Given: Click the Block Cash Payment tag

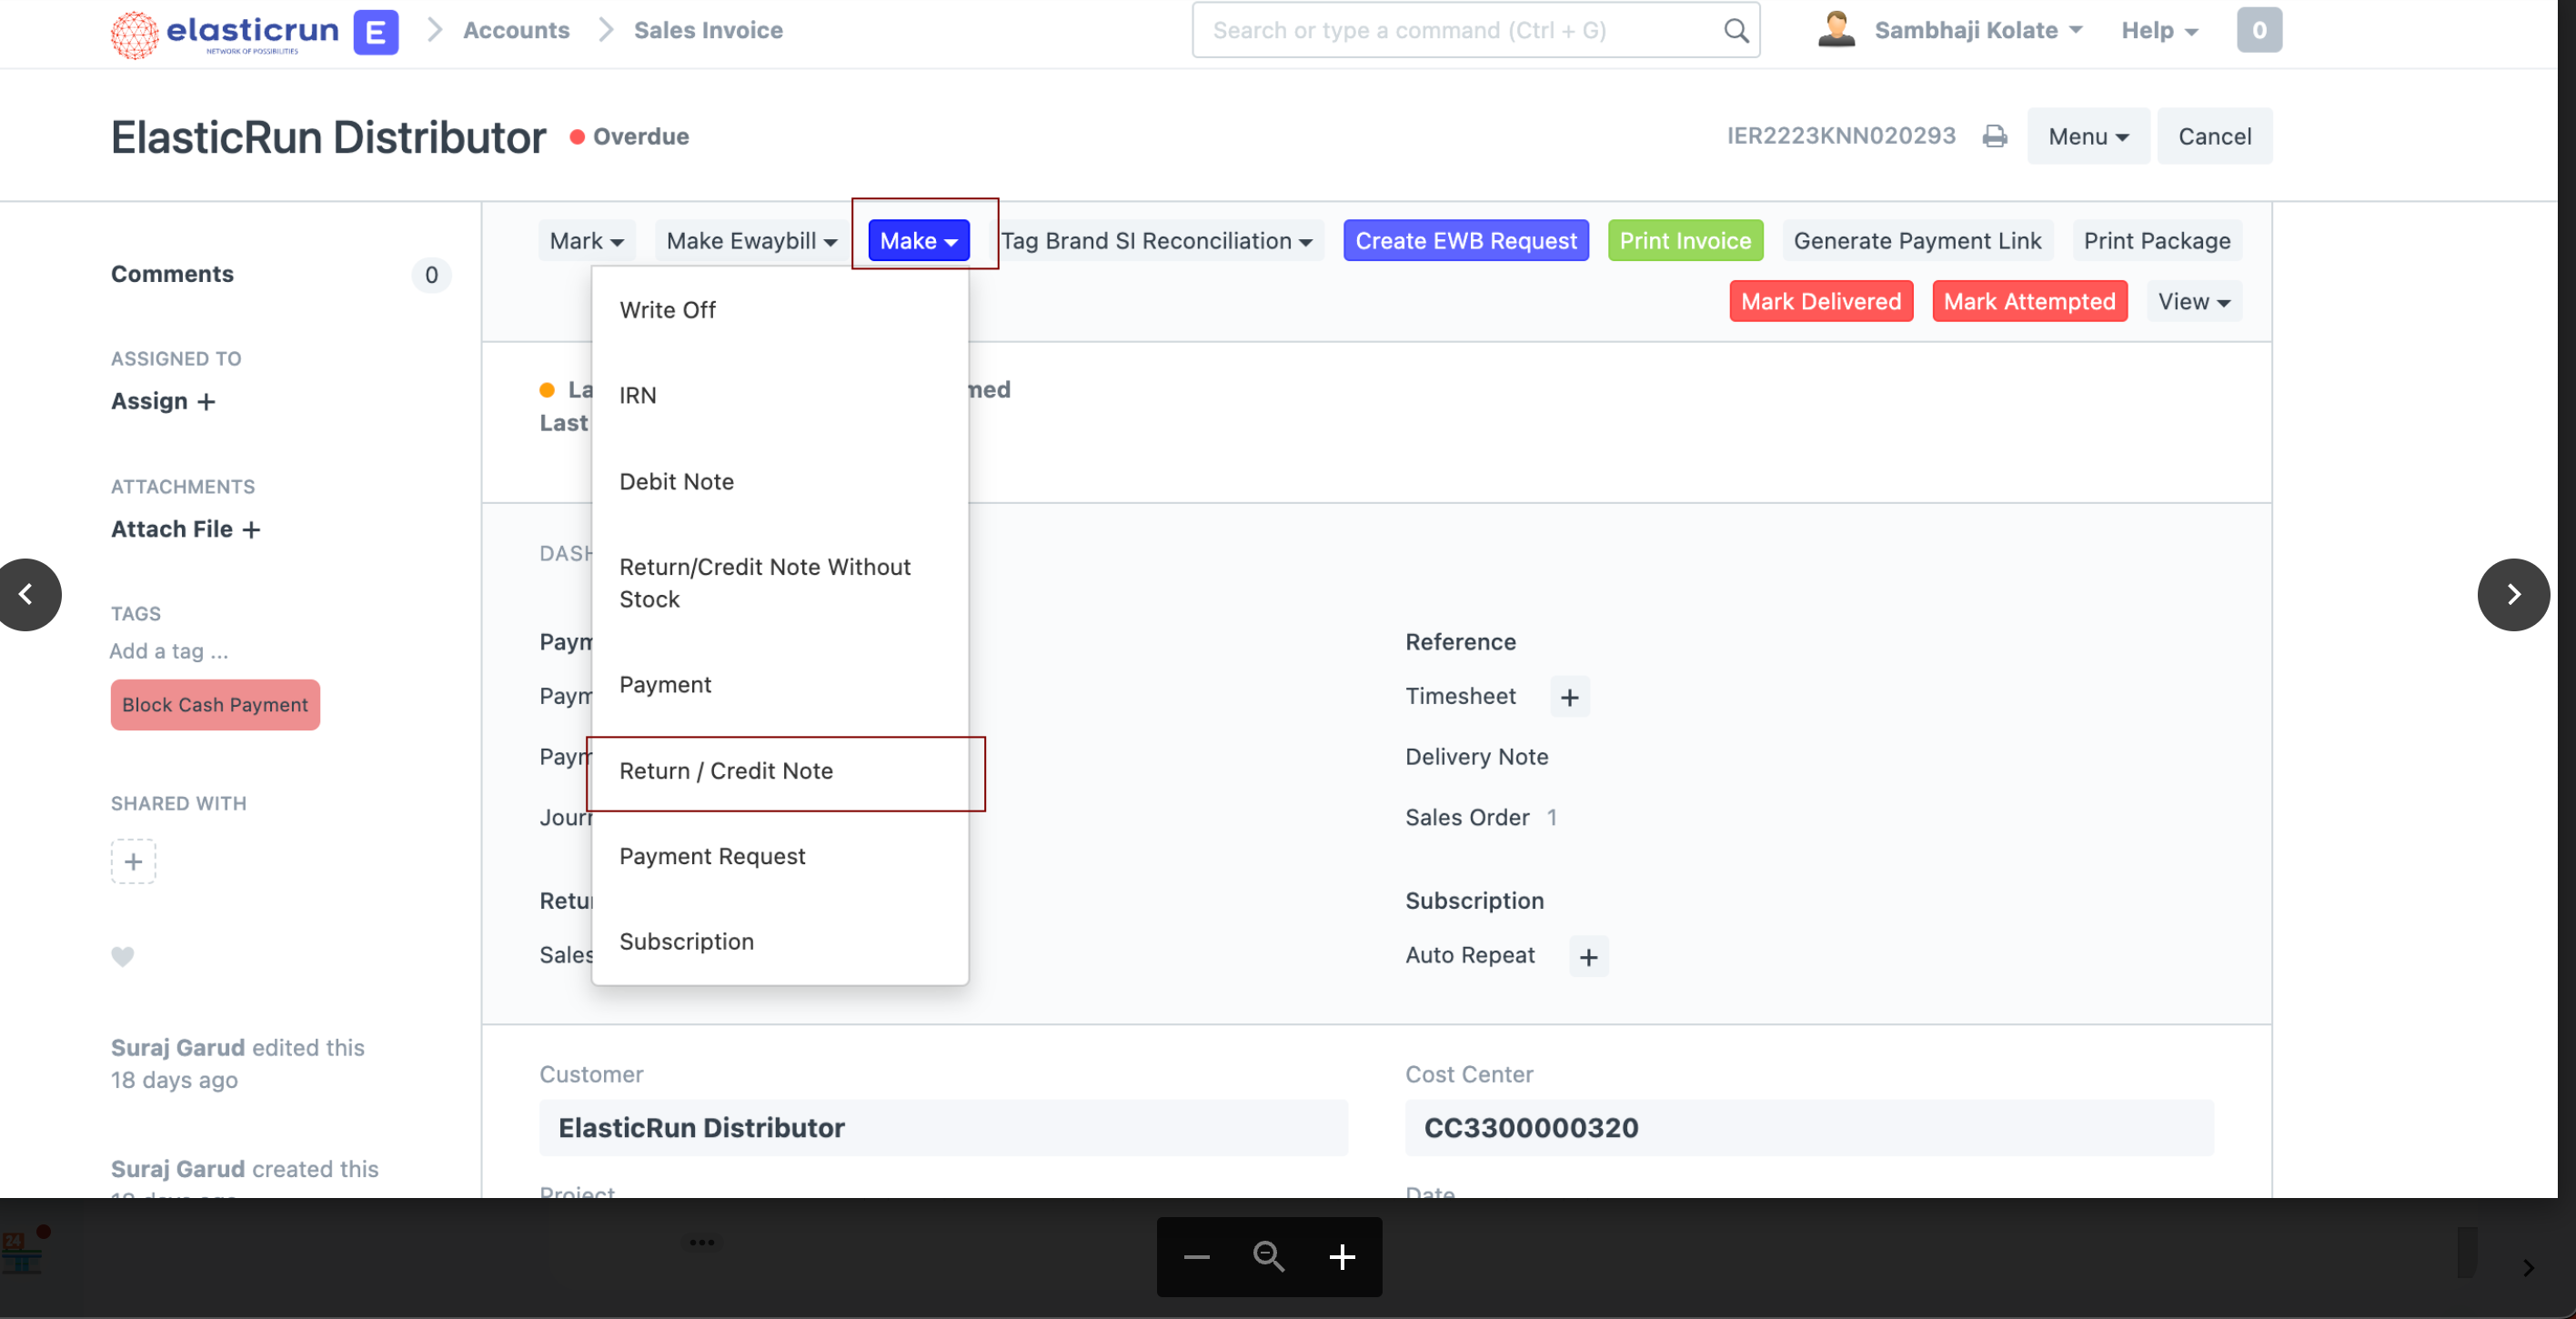Looking at the screenshot, I should coord(215,705).
